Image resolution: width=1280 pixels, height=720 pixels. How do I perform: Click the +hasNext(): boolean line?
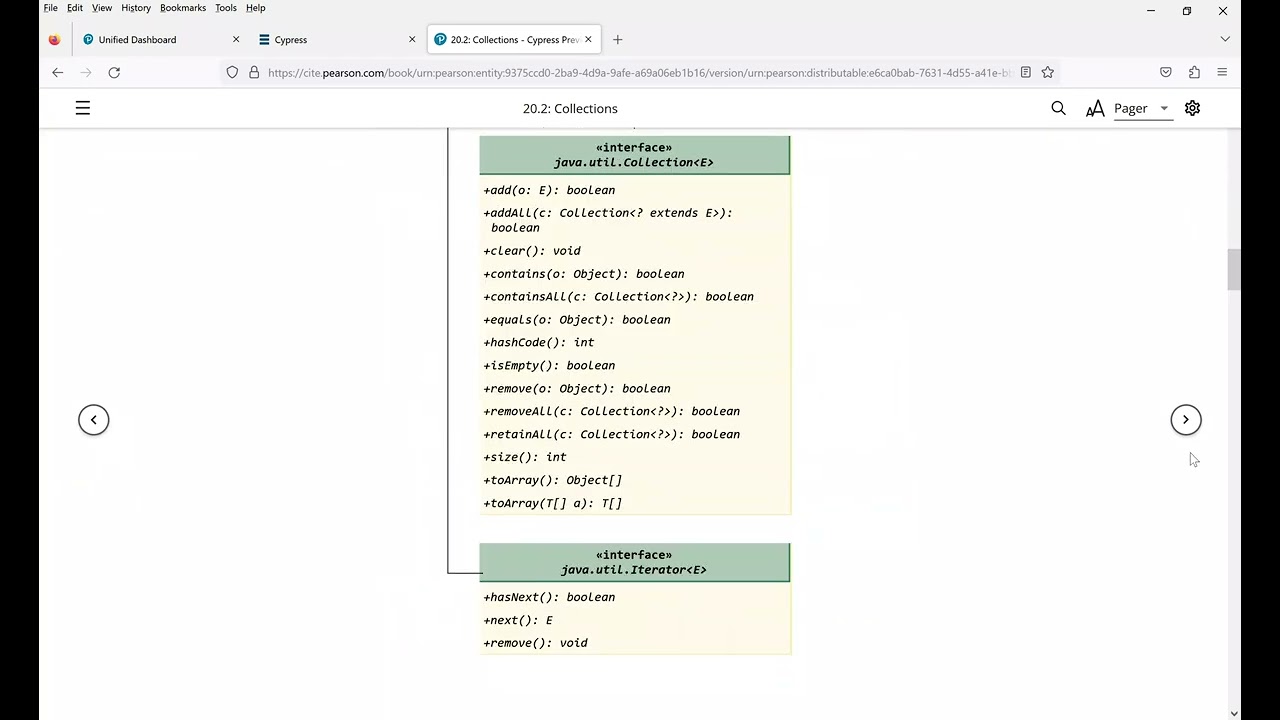549,597
